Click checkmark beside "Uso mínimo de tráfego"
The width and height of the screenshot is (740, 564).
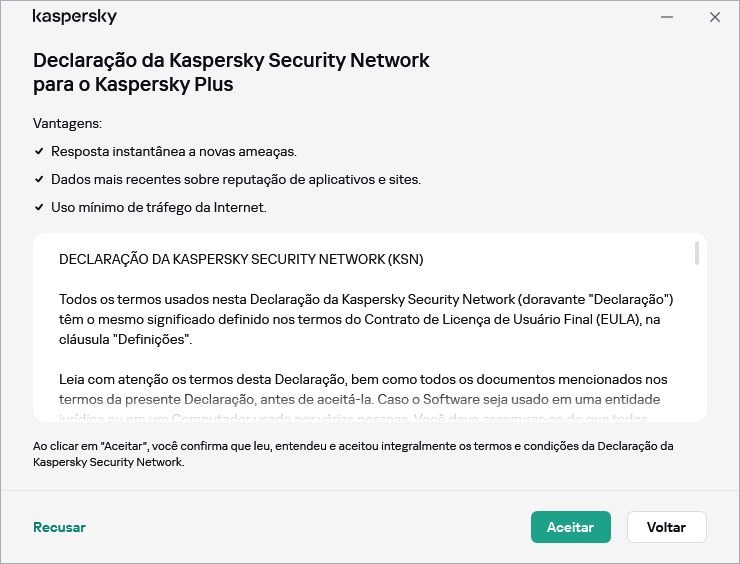pyautogui.click(x=39, y=208)
